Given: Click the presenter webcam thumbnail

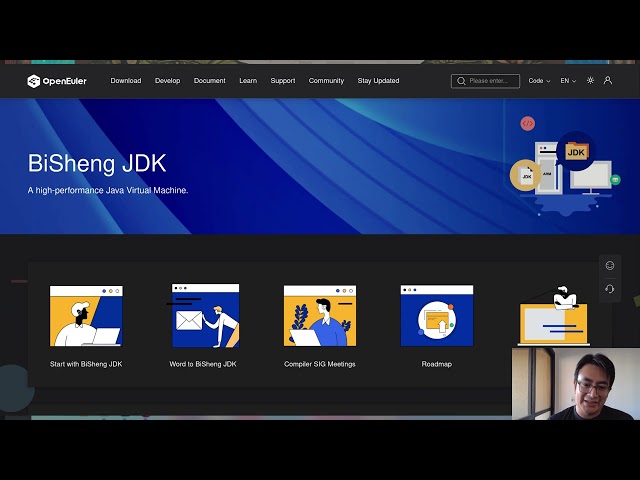Looking at the screenshot, I should pos(576,384).
